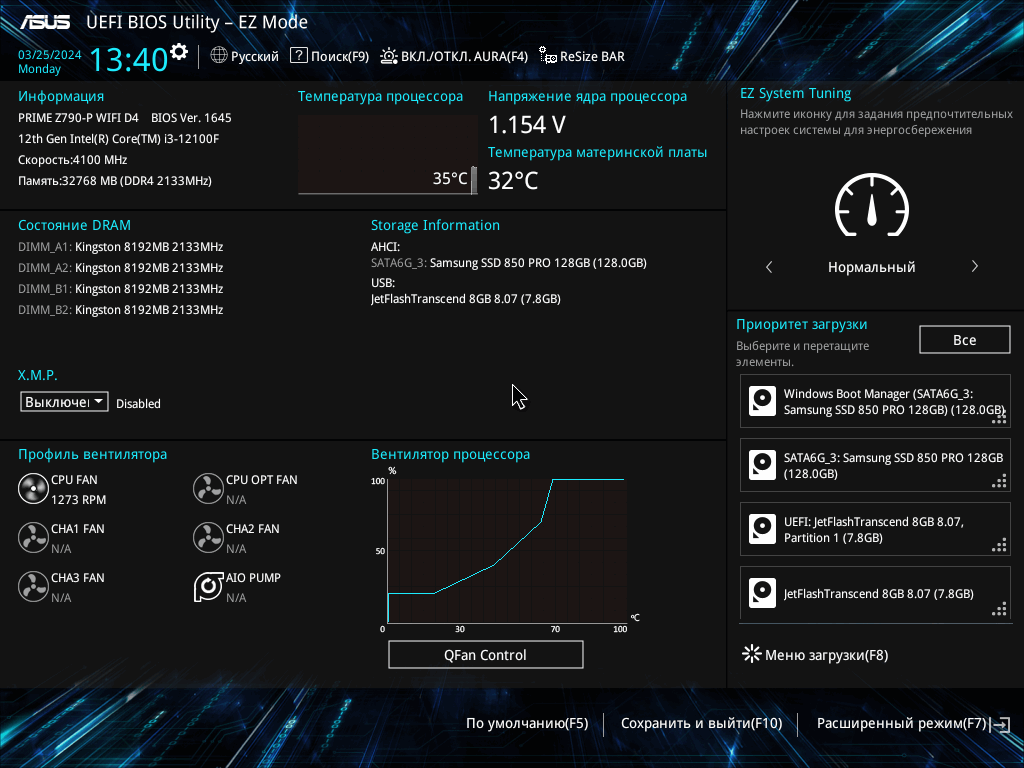Click the globe language icon

pyautogui.click(x=219, y=56)
